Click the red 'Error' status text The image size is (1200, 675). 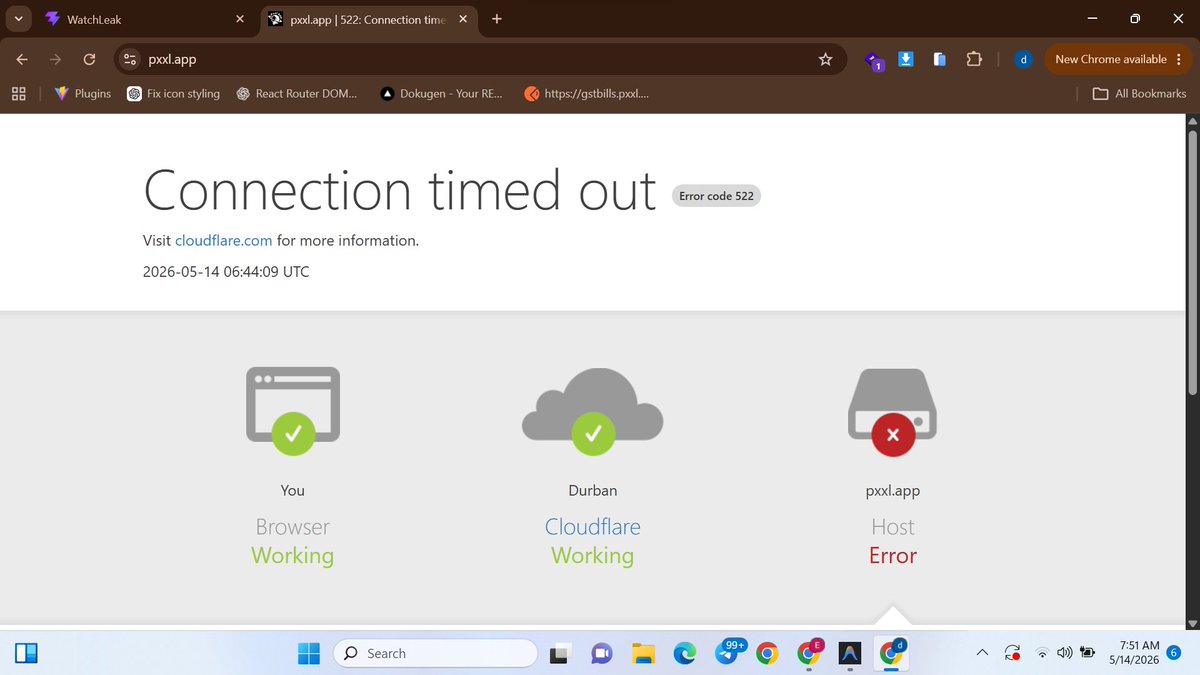click(x=893, y=556)
